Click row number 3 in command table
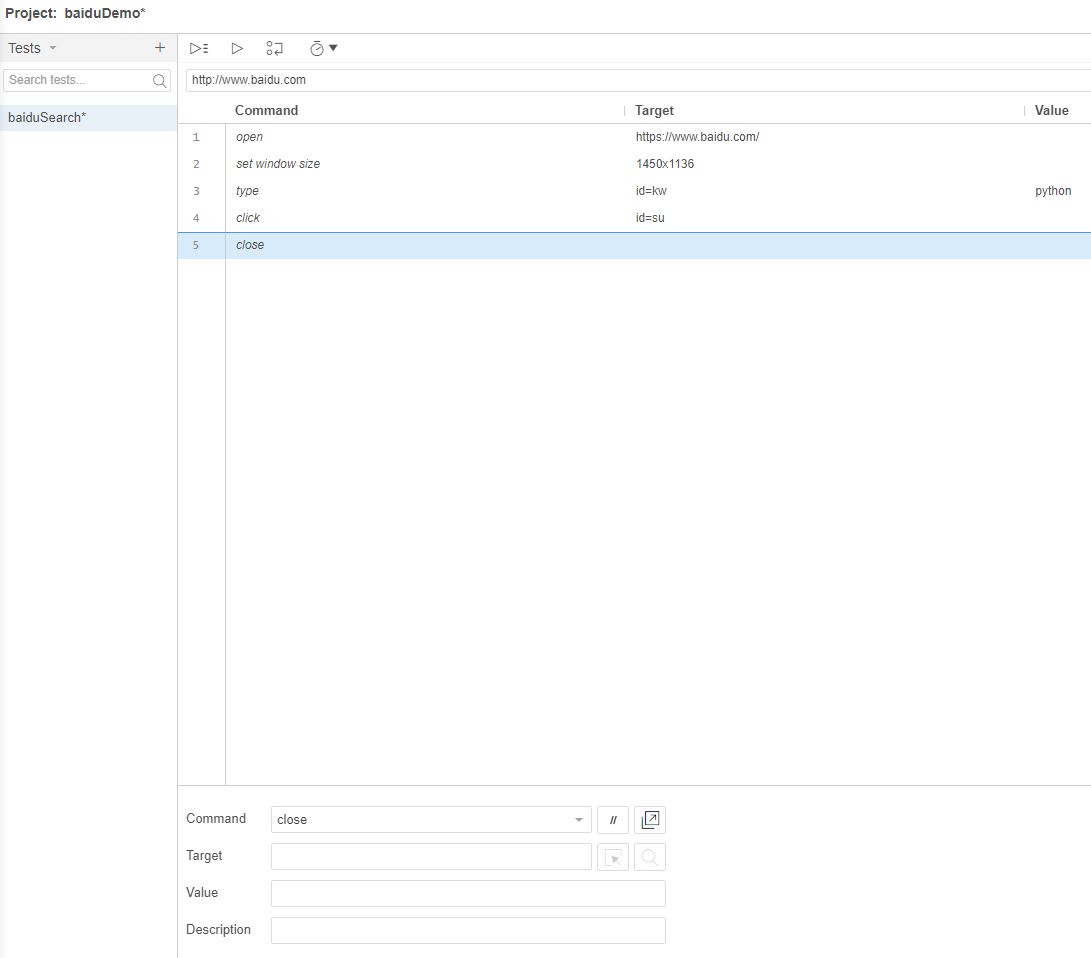1091x958 pixels. [196, 191]
